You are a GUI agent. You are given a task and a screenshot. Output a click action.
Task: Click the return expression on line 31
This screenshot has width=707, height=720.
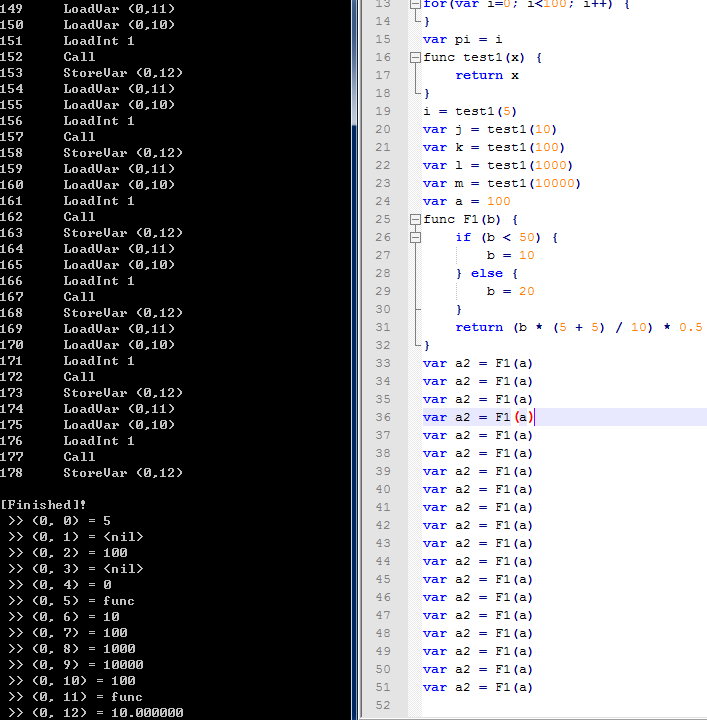pyautogui.click(x=579, y=327)
